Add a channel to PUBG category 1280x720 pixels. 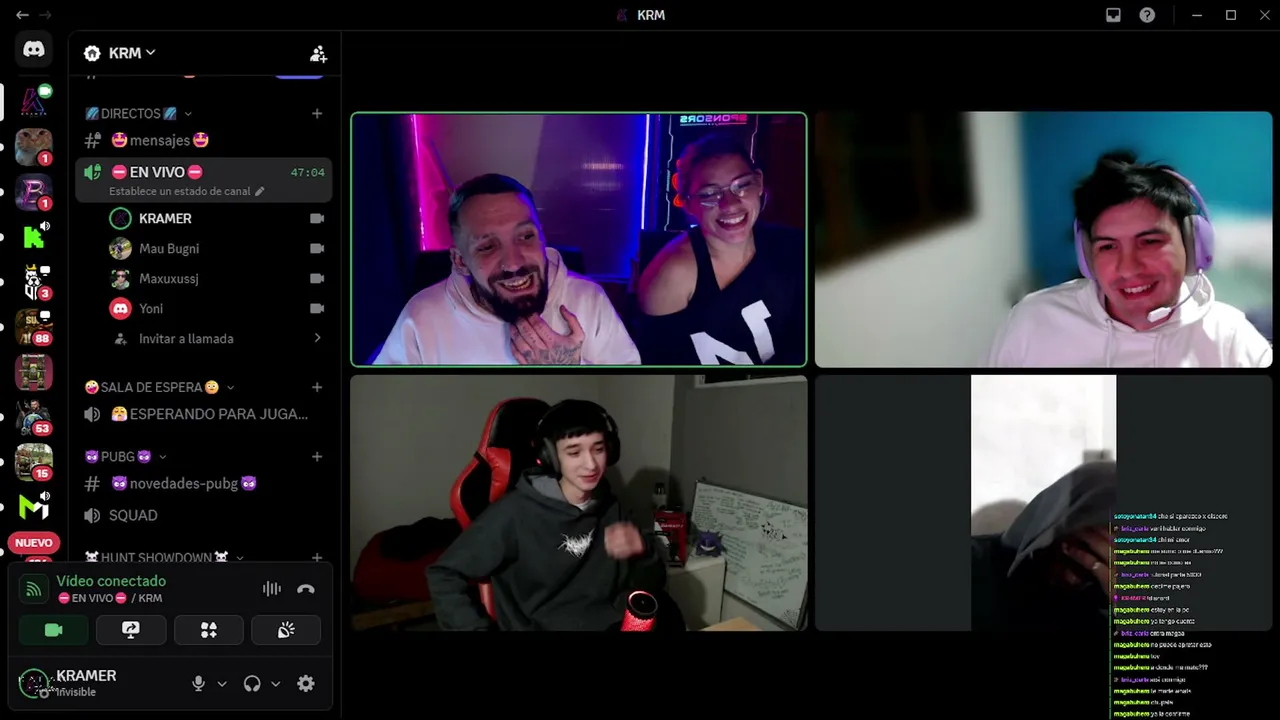[317, 457]
